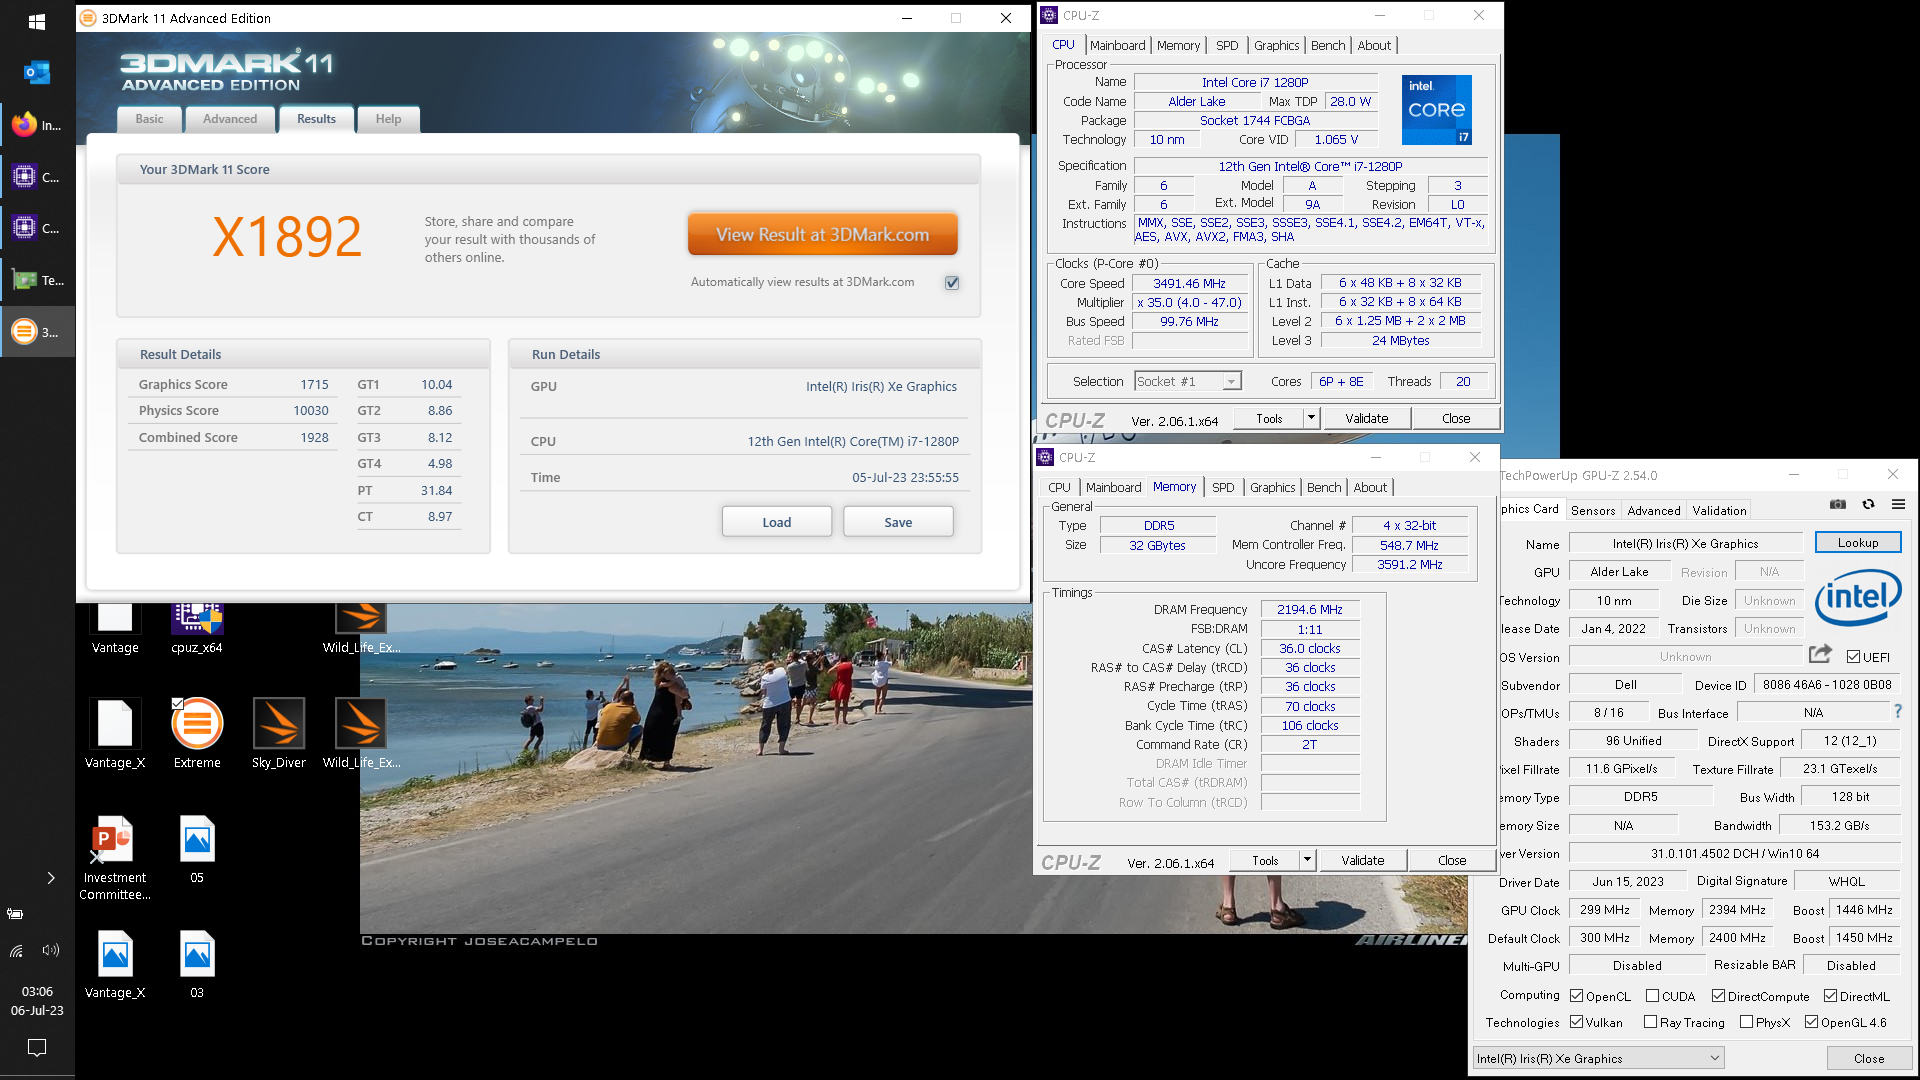Open the notification action center icon
Viewport: 1920px width, 1080px height.
[37, 1047]
